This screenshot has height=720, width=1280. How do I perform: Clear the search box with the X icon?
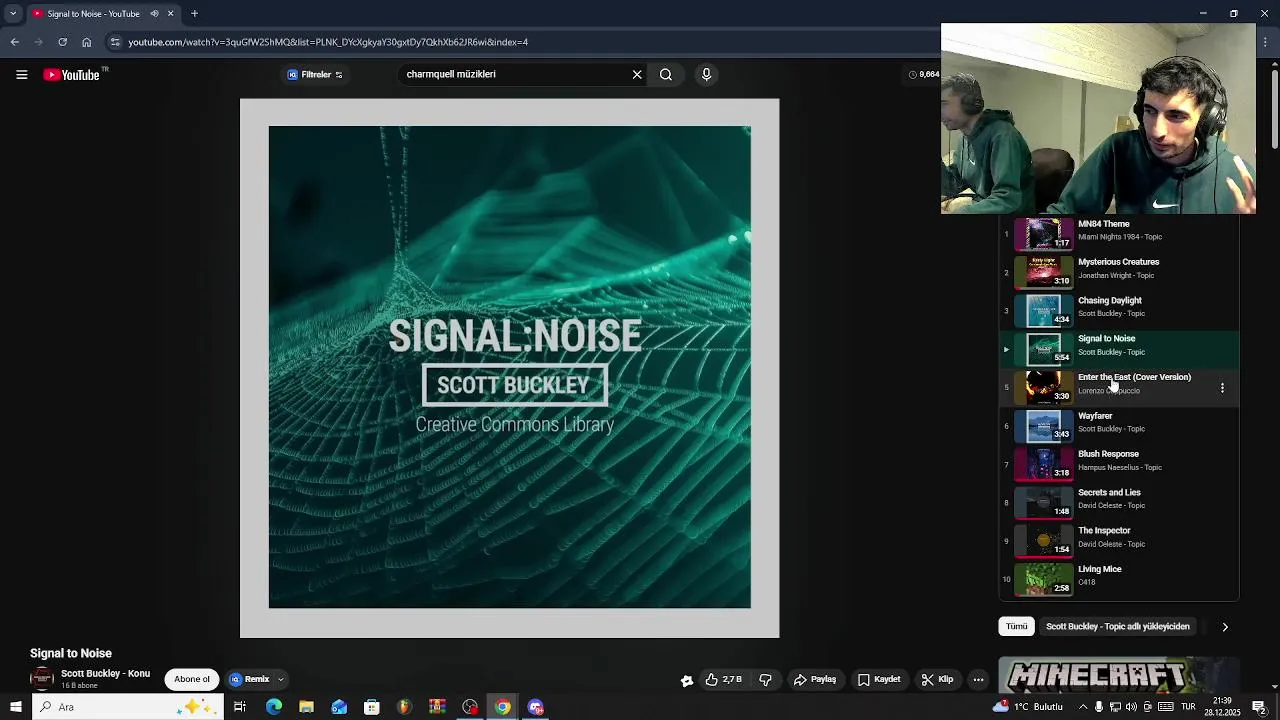click(x=637, y=74)
